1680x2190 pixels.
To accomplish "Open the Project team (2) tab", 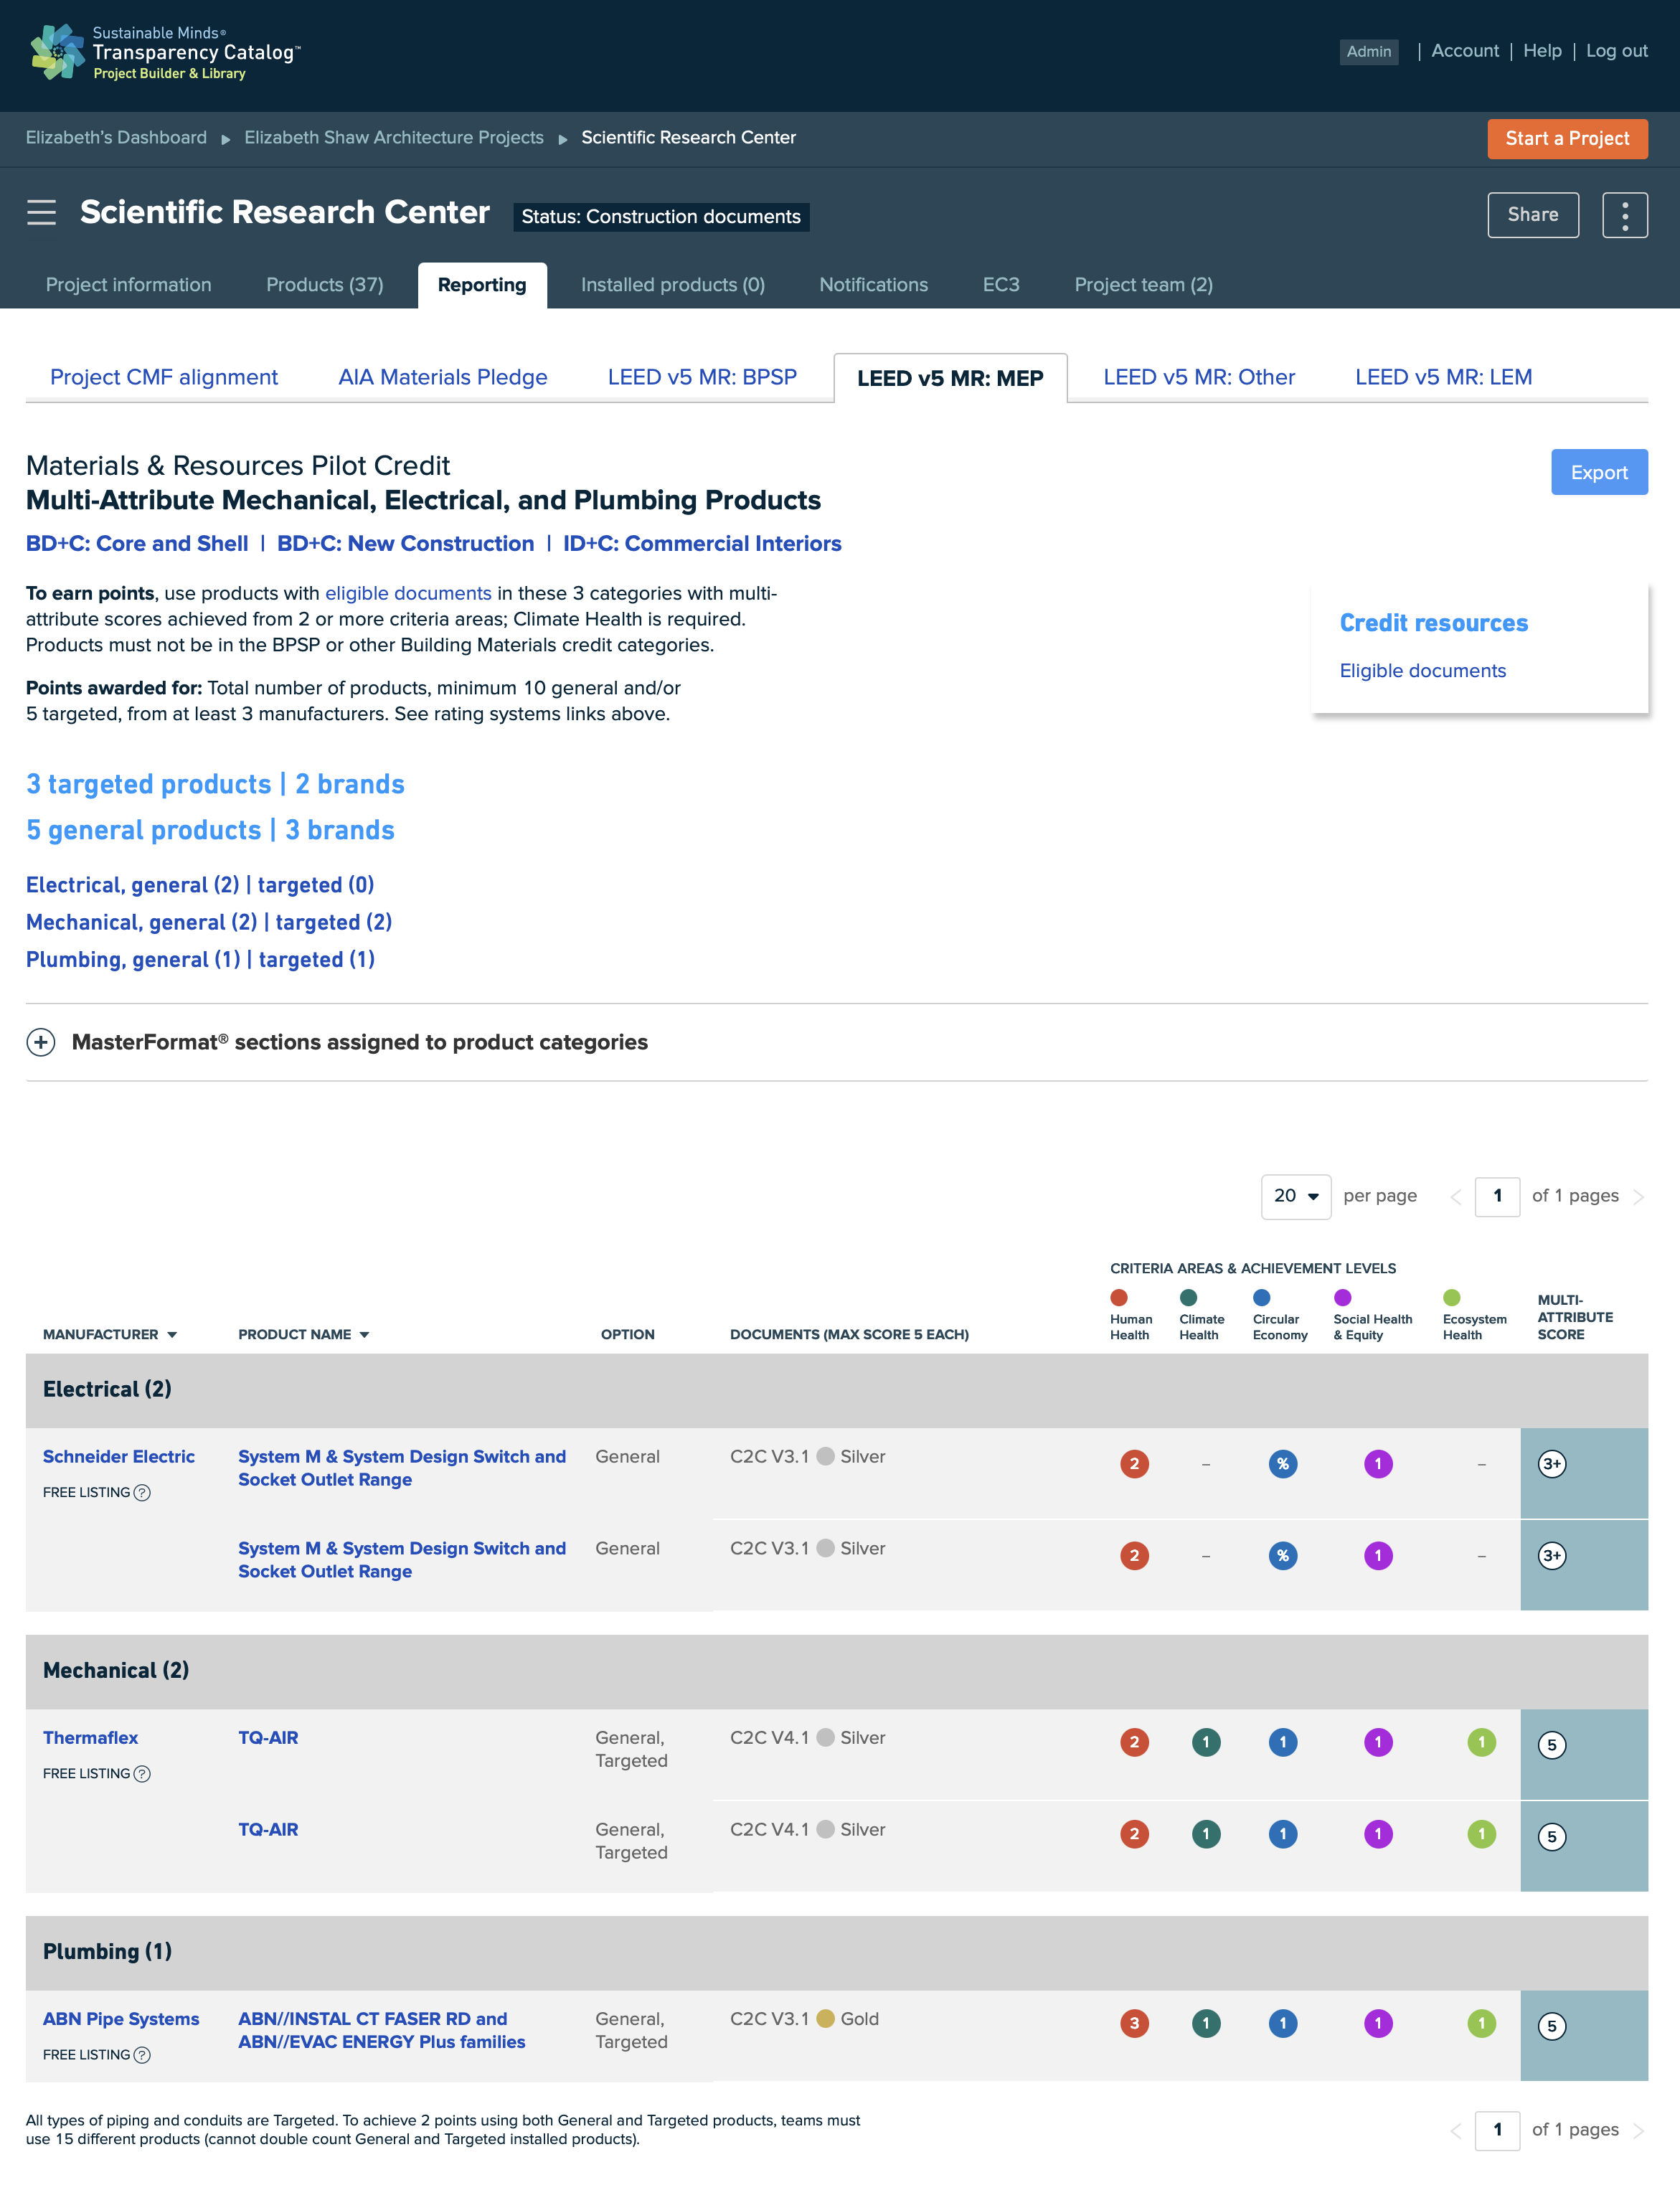I will pyautogui.click(x=1144, y=285).
